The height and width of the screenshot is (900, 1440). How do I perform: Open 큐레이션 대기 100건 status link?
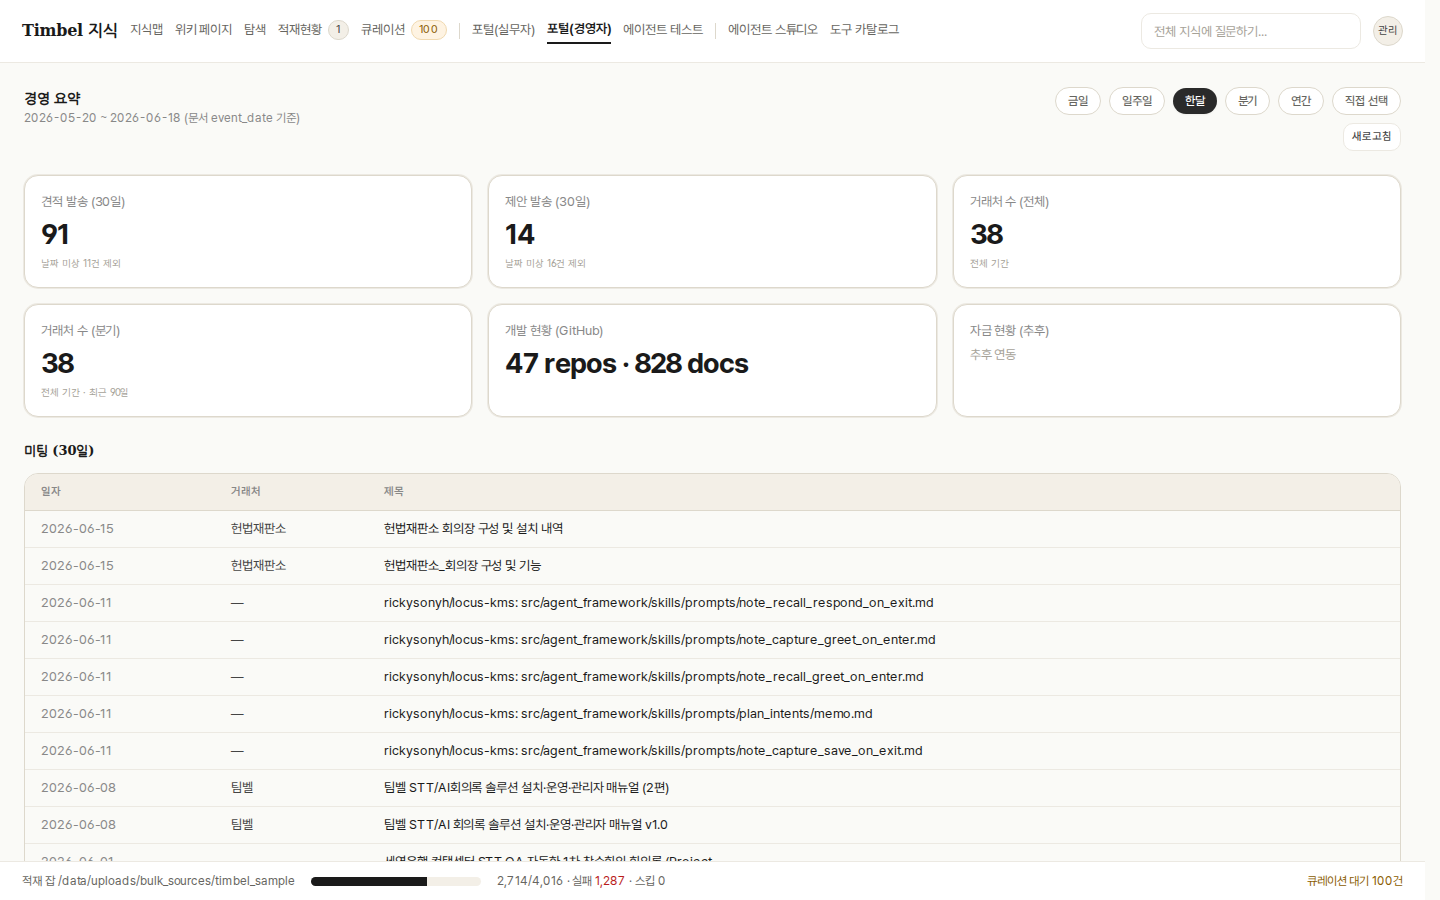click(1354, 881)
